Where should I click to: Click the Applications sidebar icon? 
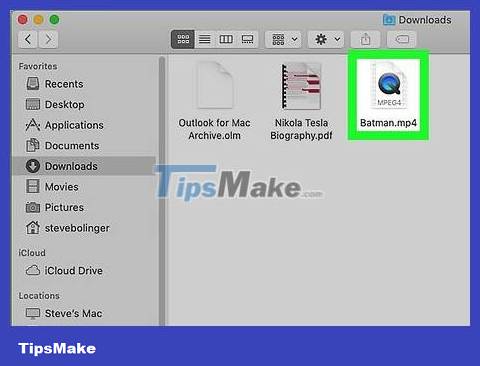[x=33, y=125]
